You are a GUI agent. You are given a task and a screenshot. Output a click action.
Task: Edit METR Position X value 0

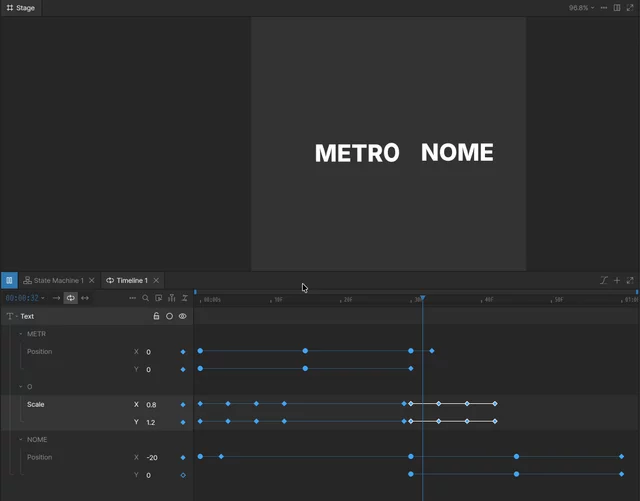149,352
